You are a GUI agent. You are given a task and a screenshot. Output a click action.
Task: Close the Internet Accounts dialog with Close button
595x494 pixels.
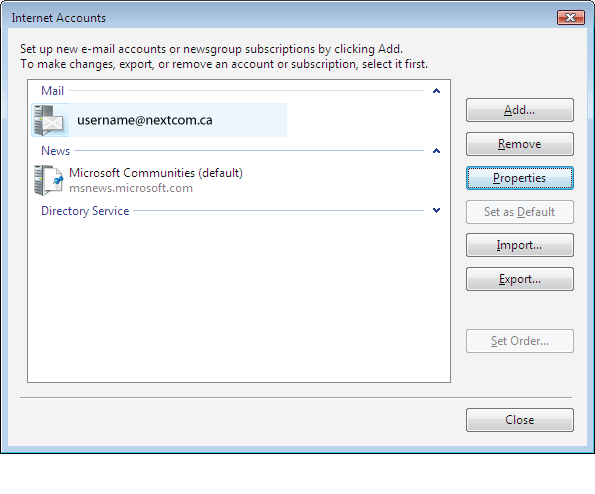pos(519,420)
